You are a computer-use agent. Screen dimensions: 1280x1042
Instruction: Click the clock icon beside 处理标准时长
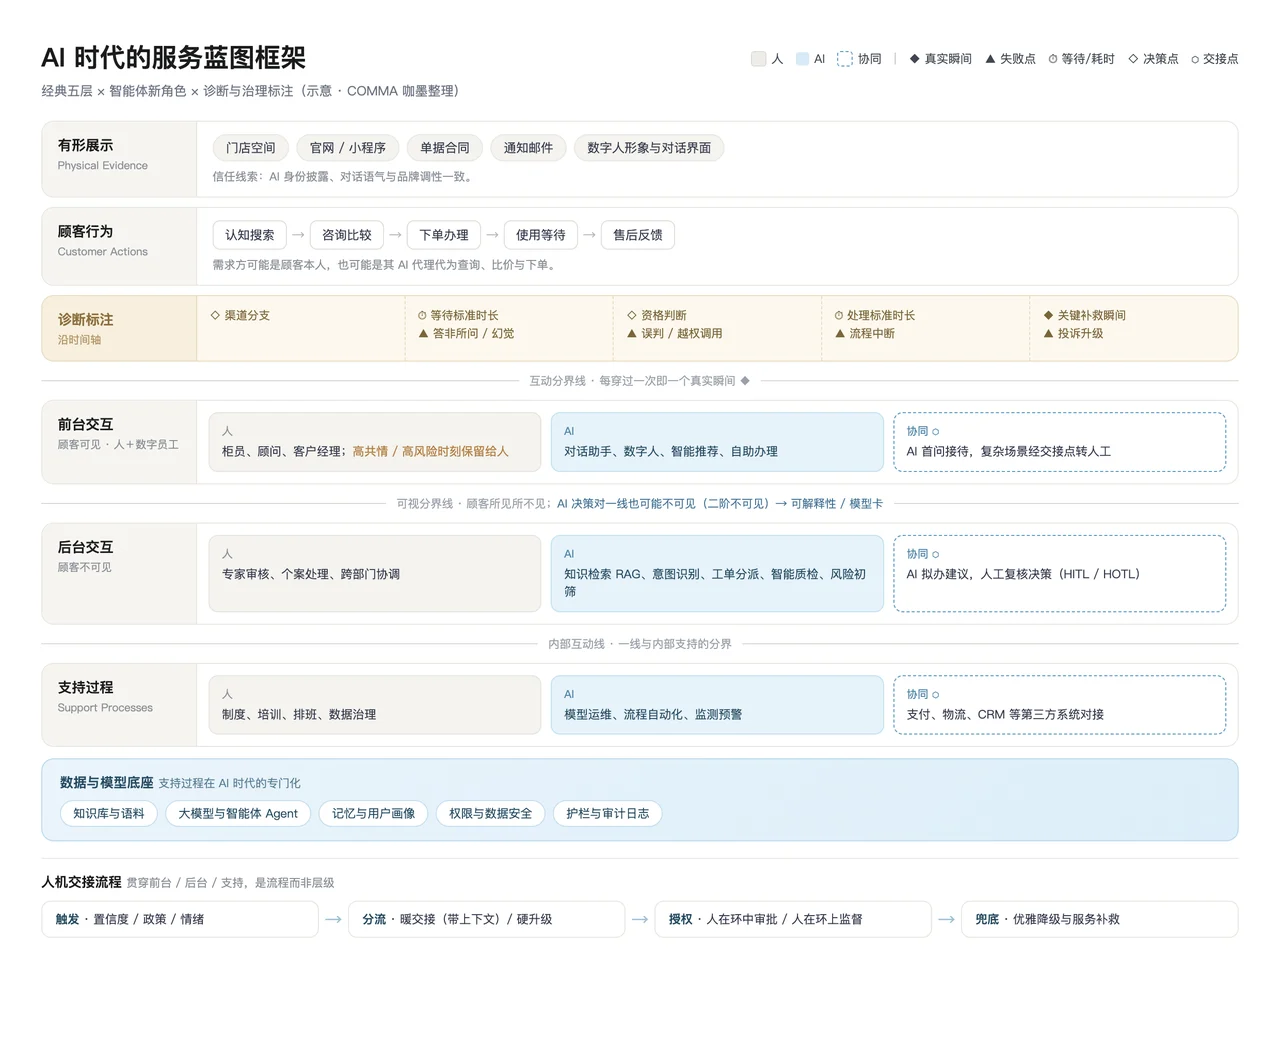(x=839, y=315)
